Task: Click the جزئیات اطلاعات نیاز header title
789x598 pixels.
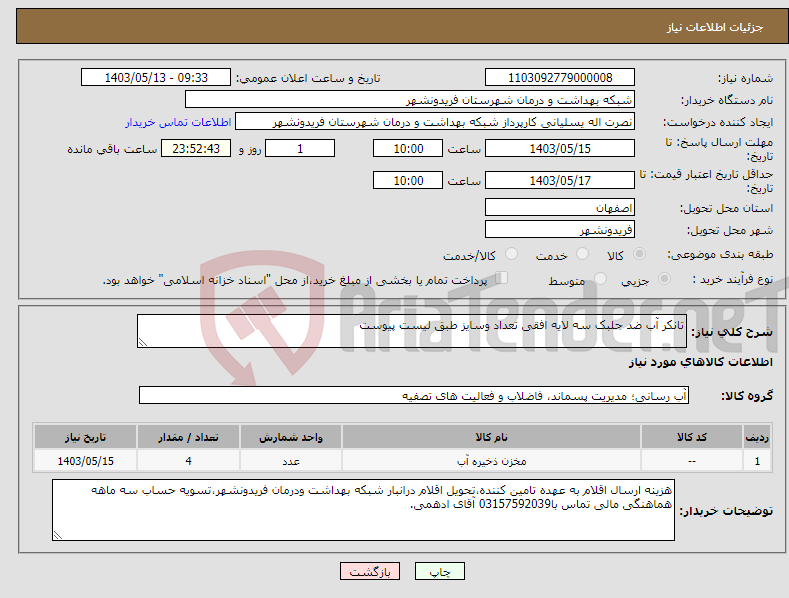Action: [x=715, y=27]
